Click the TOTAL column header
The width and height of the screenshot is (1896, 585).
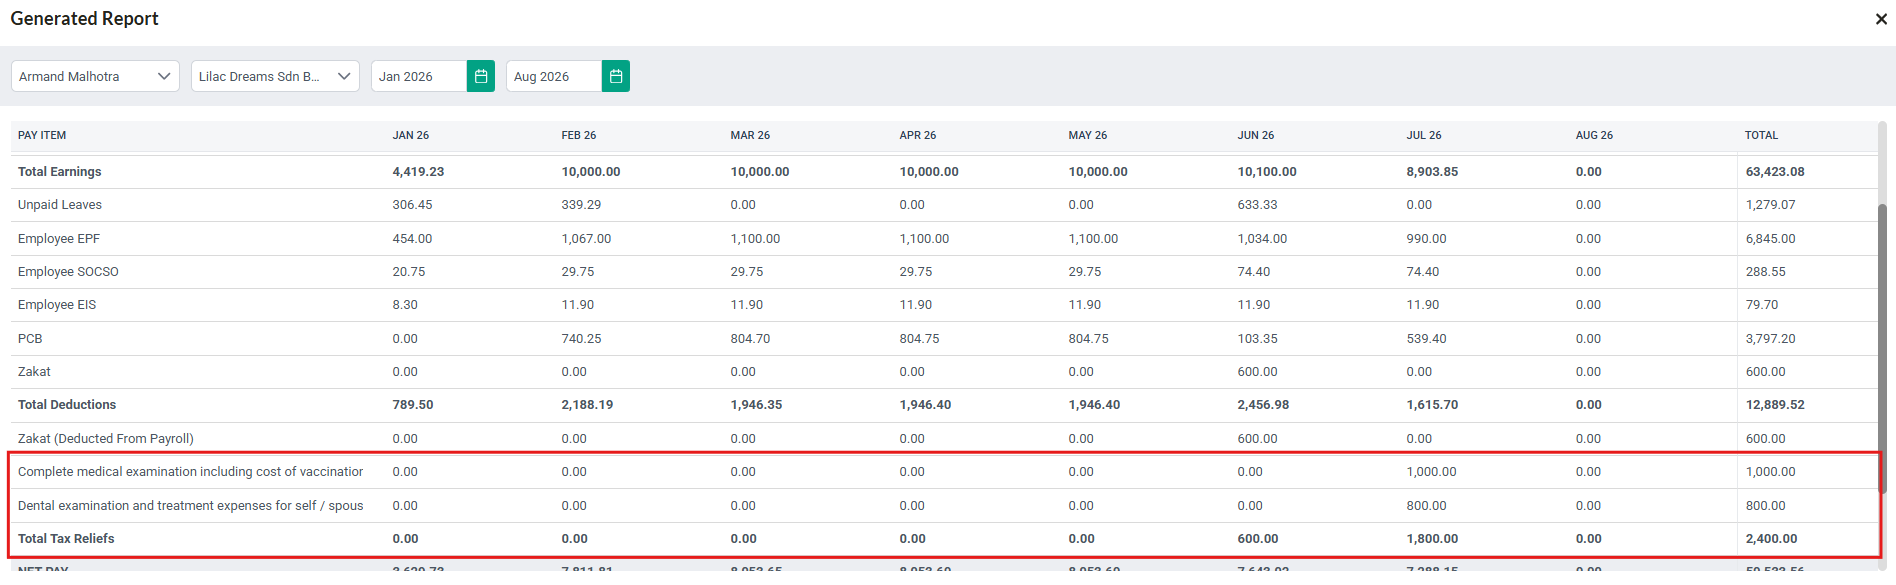(x=1762, y=135)
